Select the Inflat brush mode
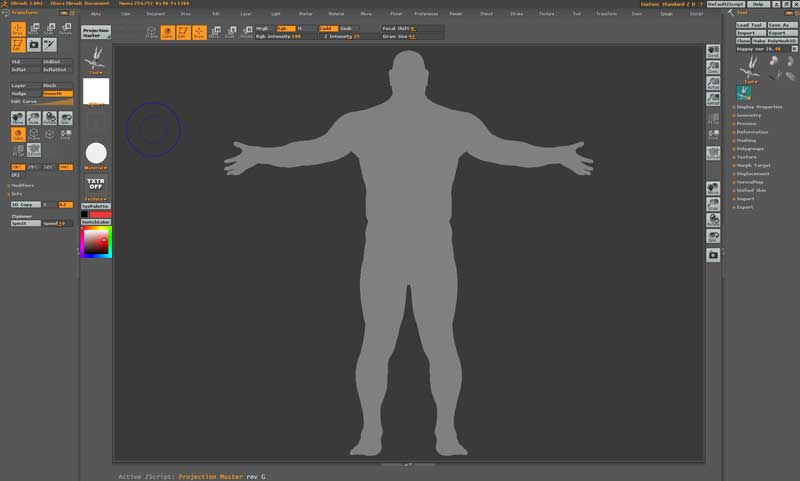Image resolution: width=800 pixels, height=481 pixels. click(x=26, y=69)
